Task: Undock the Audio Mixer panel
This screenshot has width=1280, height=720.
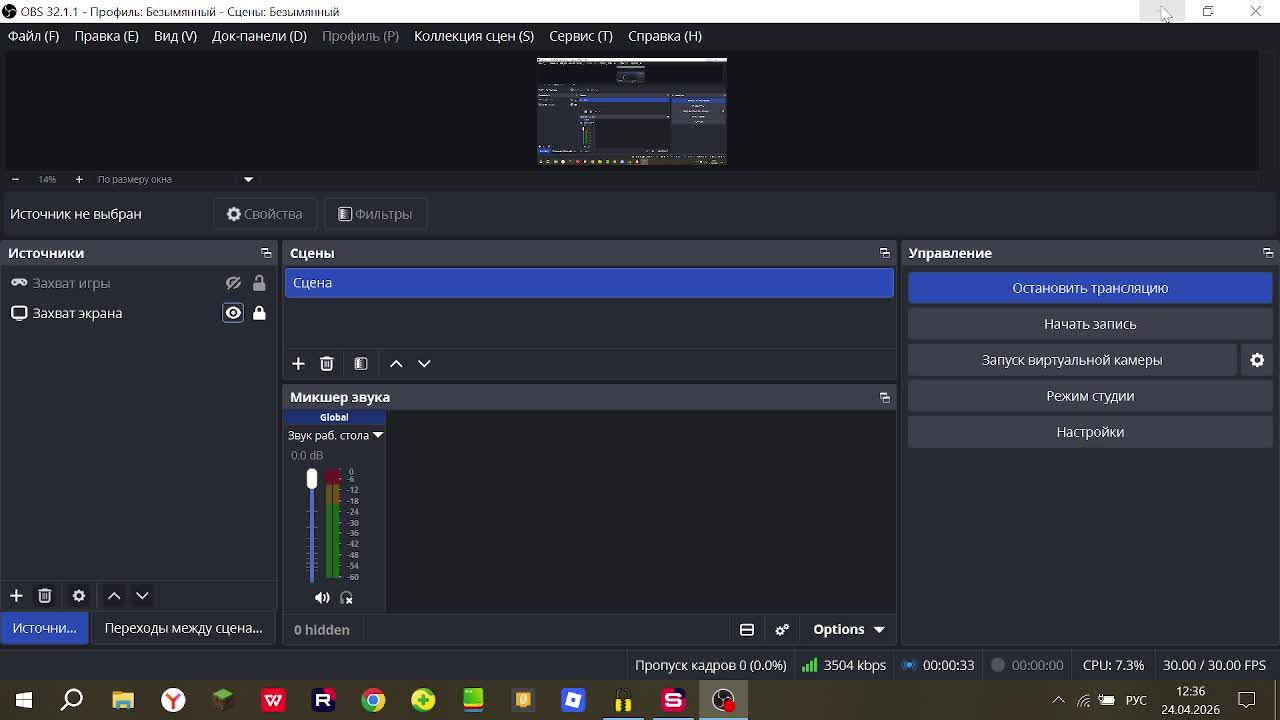Action: tap(884, 397)
